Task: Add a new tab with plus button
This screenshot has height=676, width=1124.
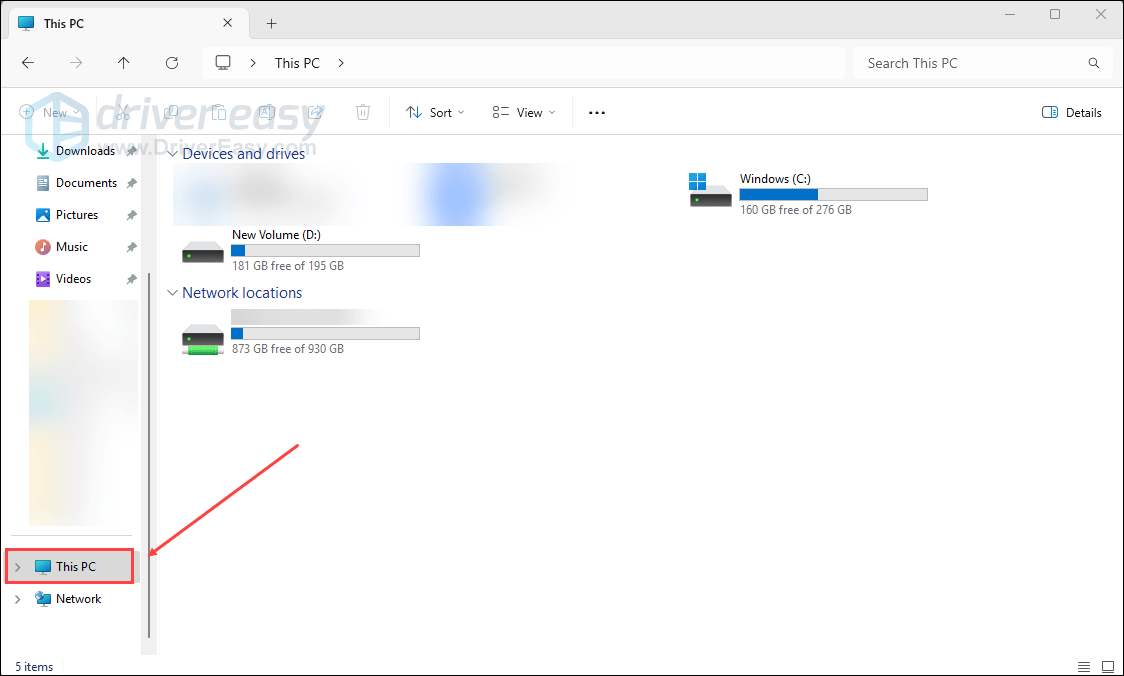Action: (271, 23)
